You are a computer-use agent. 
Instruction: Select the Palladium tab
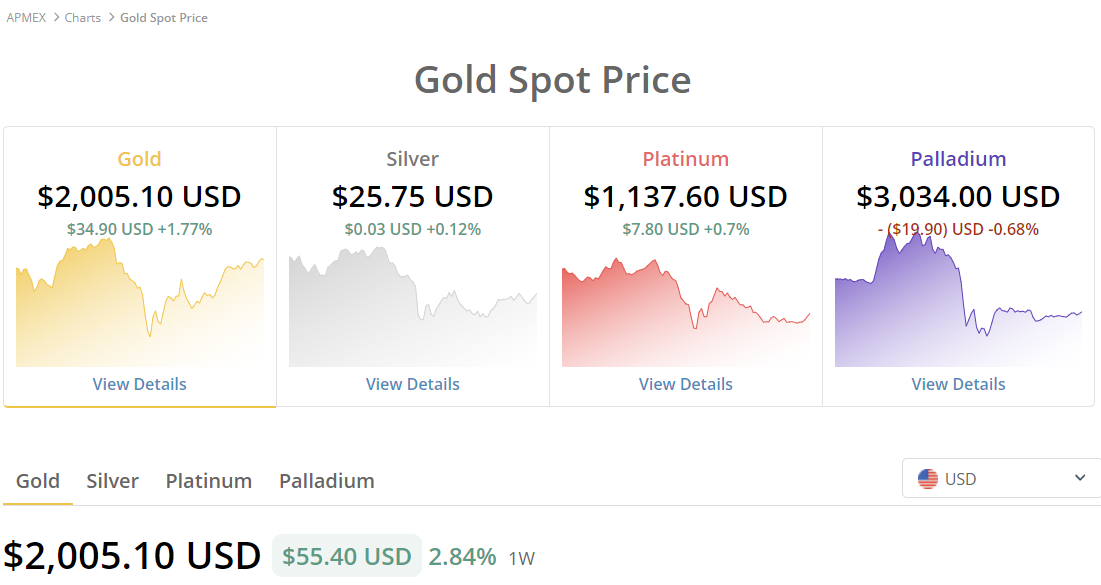[327, 481]
